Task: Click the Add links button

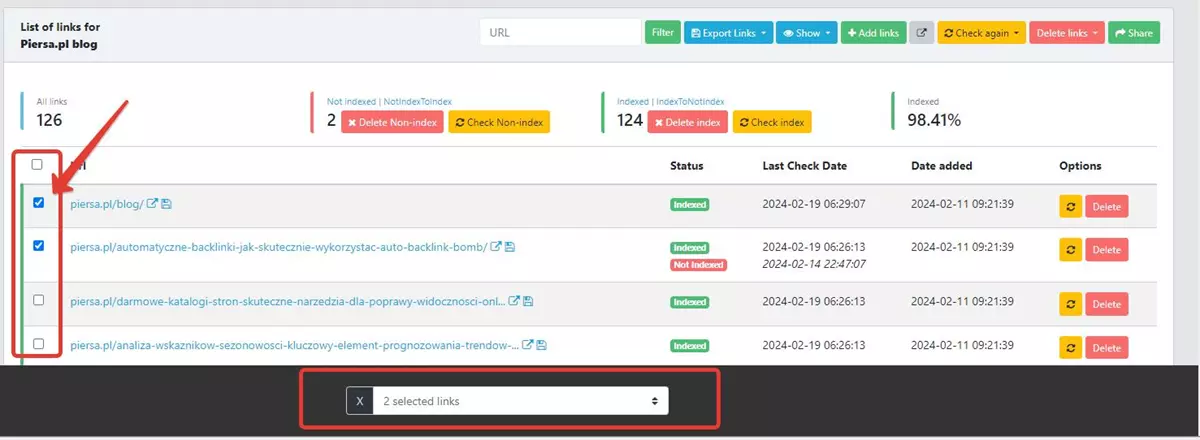Action: pyautogui.click(x=873, y=33)
